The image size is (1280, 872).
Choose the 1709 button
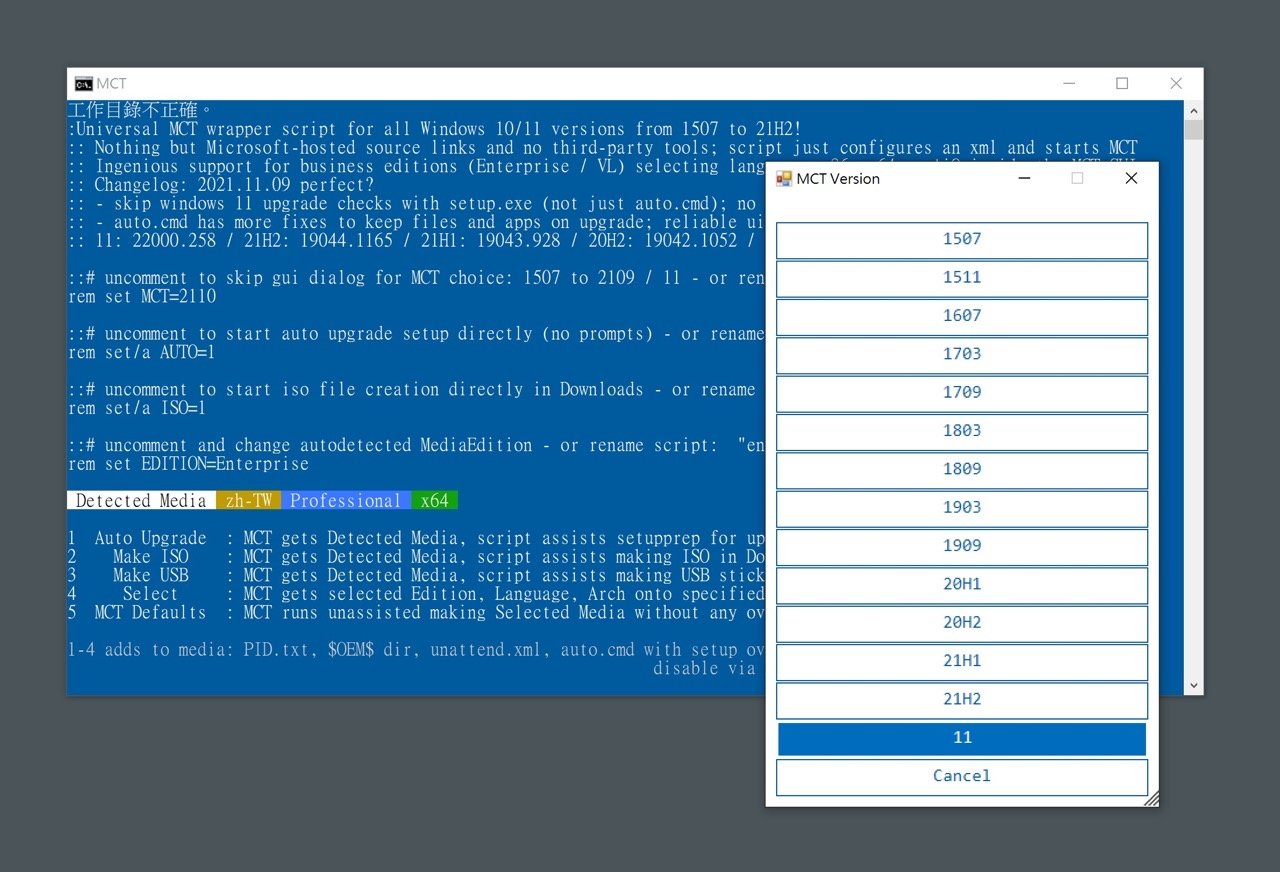[x=962, y=393]
